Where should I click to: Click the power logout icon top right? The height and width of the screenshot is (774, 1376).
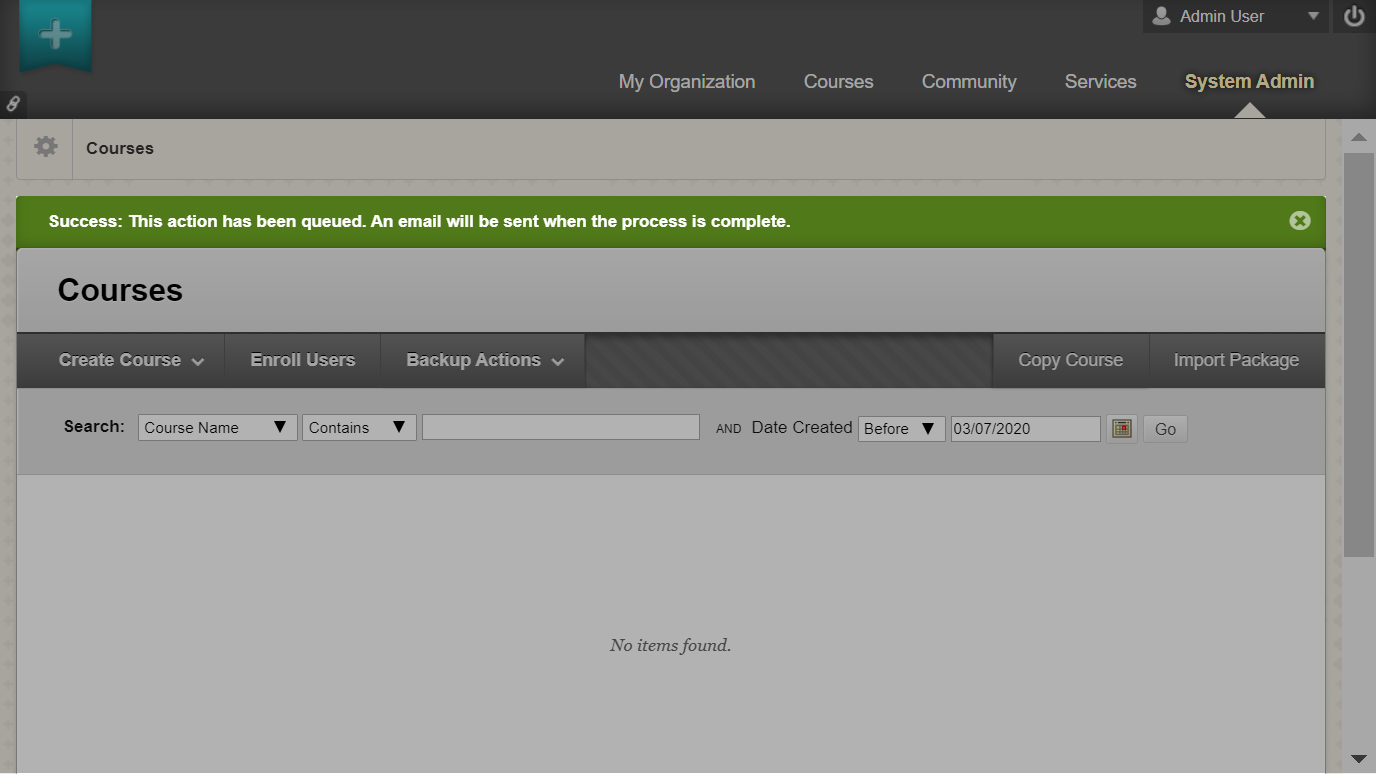(1353, 16)
